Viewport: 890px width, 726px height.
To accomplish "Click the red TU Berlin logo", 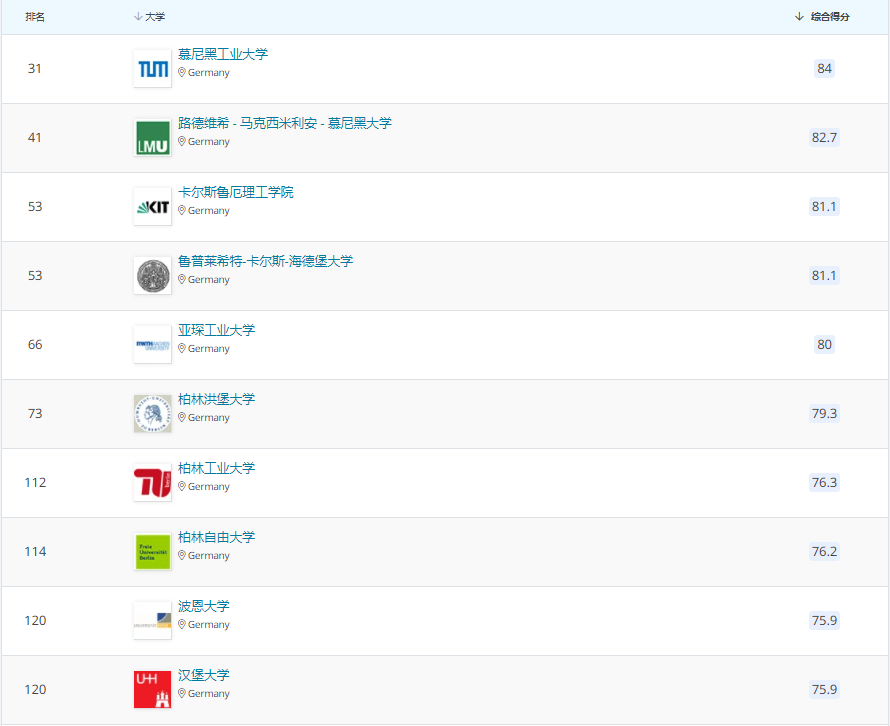I will 152,483.
